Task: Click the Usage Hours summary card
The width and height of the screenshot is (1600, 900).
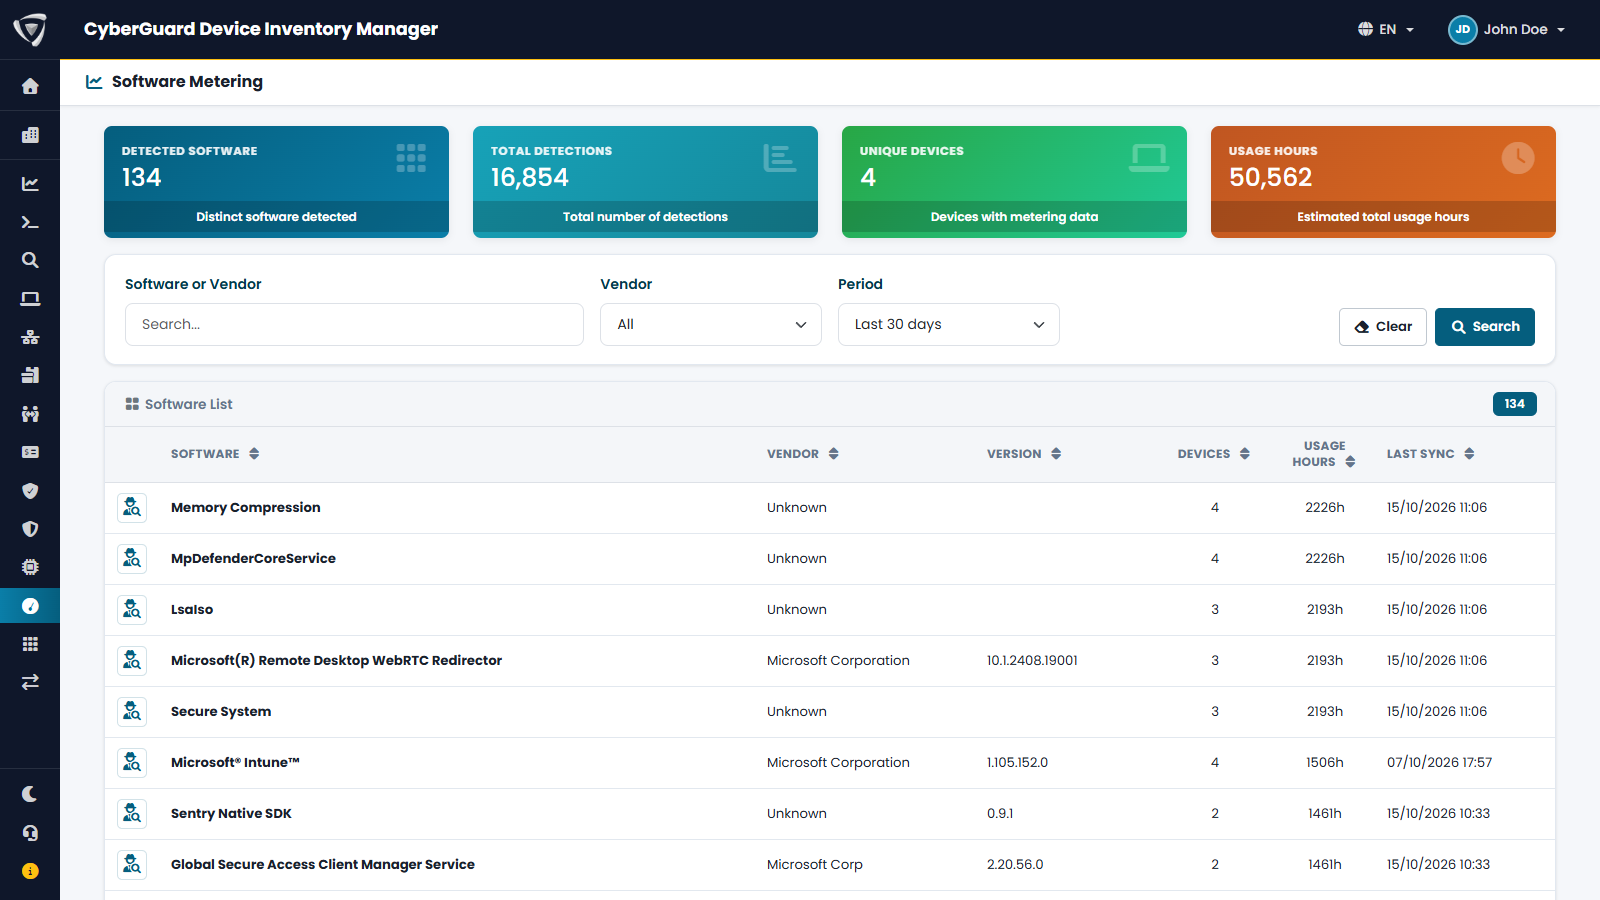Action: 1383,182
